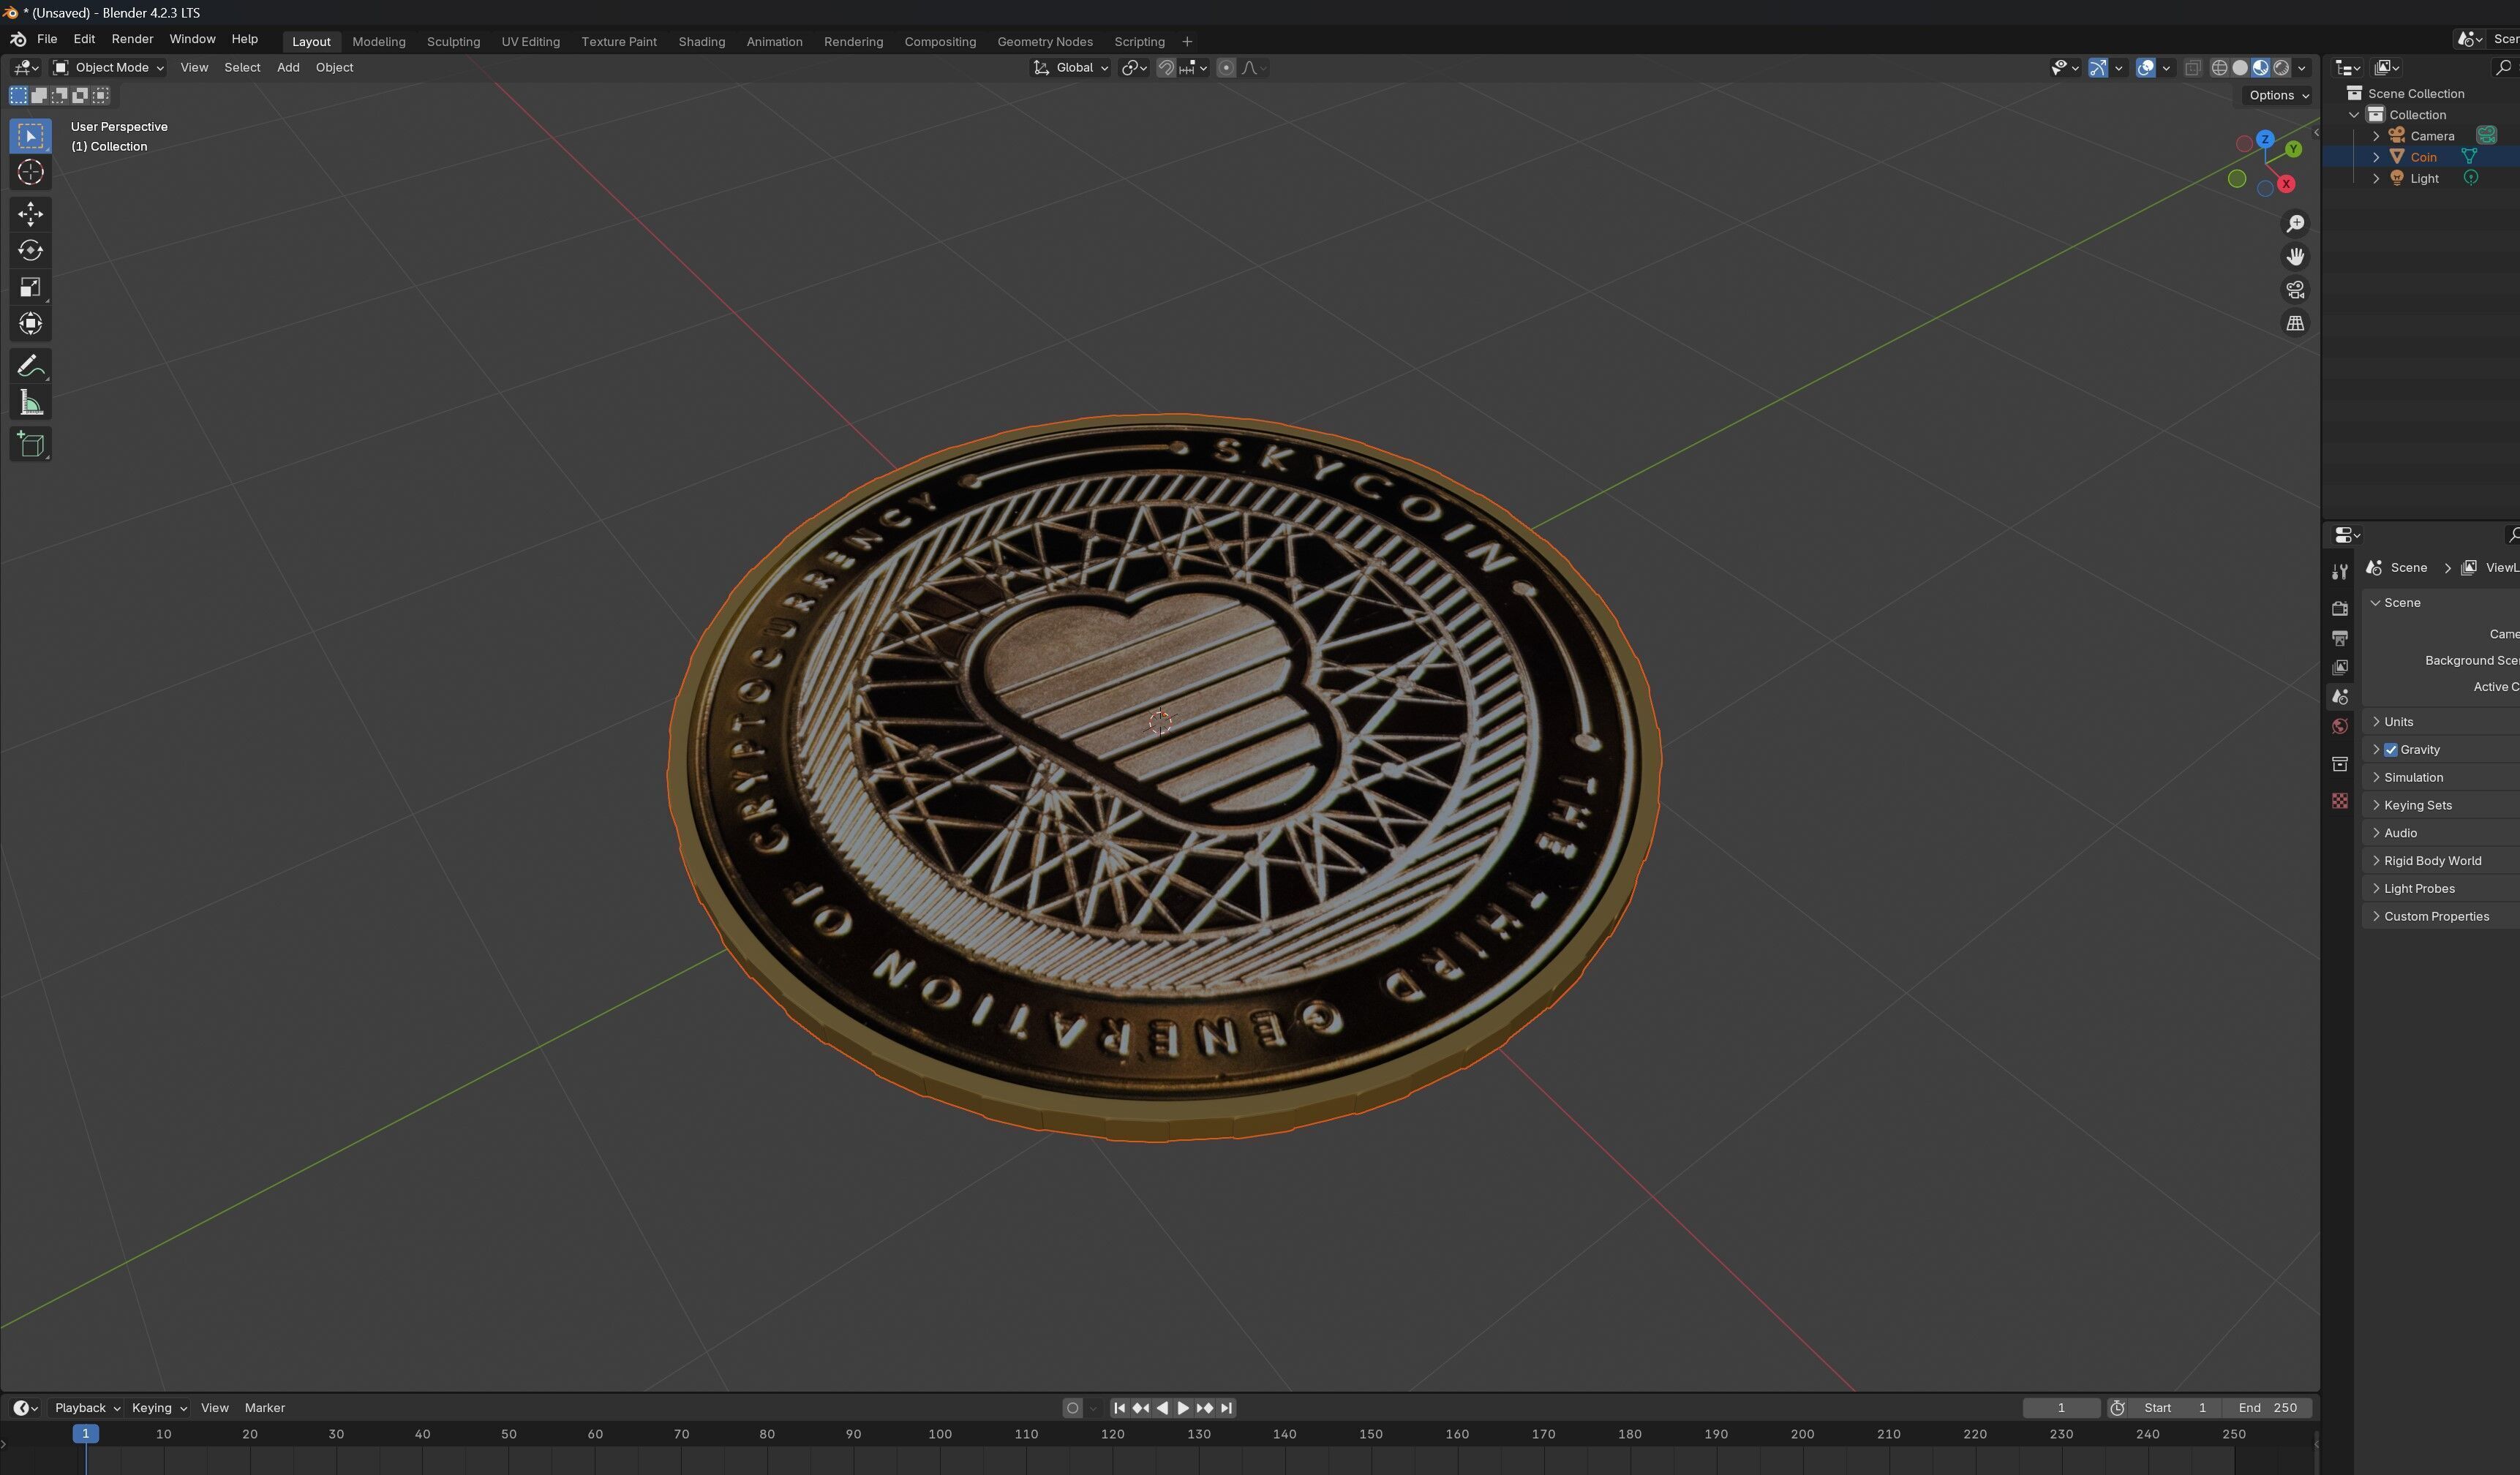This screenshot has width=2520, height=1475.
Task: Open the Render properties tab
Action: pos(2339,608)
